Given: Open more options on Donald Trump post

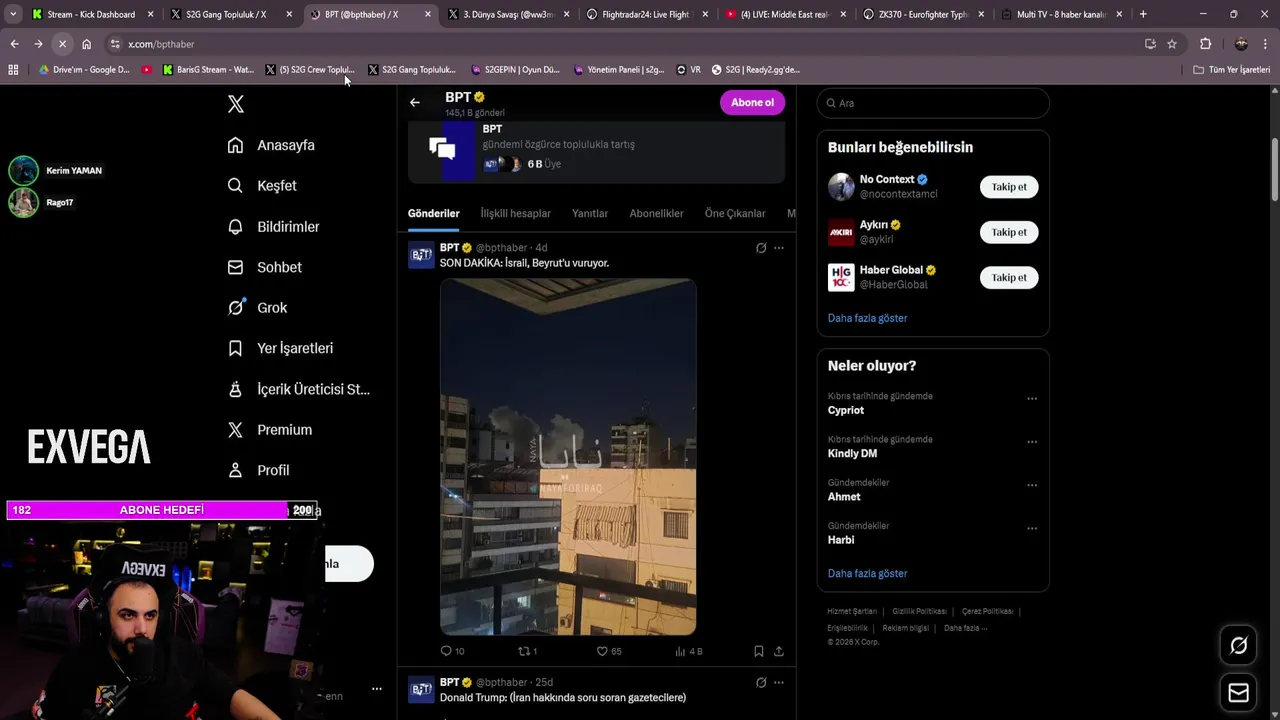Looking at the screenshot, I should (x=779, y=683).
